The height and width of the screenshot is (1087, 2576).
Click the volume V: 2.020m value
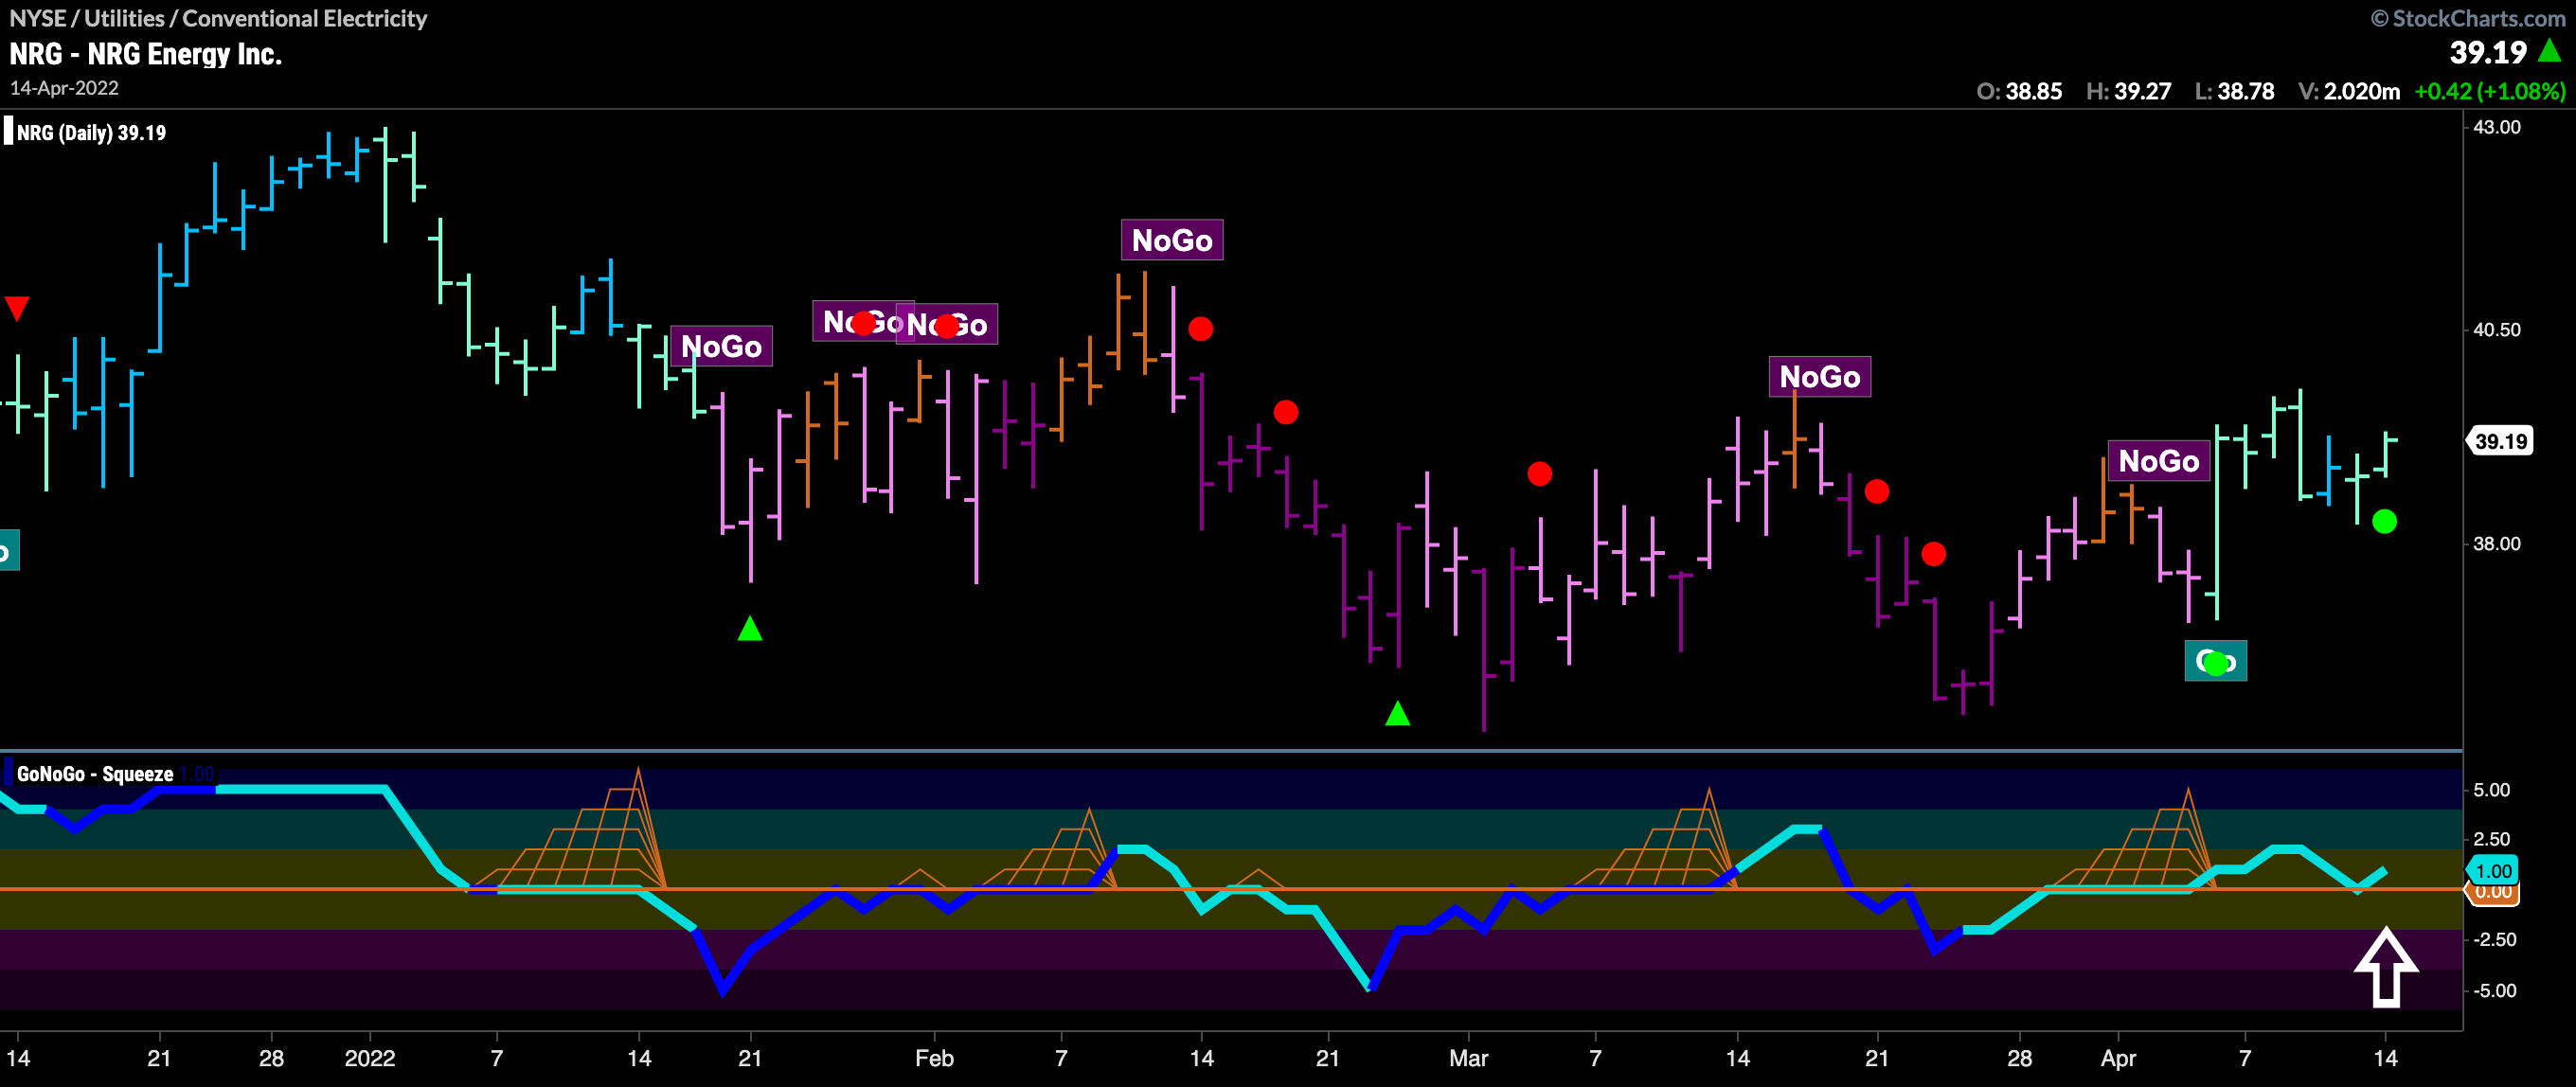pyautogui.click(x=2349, y=91)
